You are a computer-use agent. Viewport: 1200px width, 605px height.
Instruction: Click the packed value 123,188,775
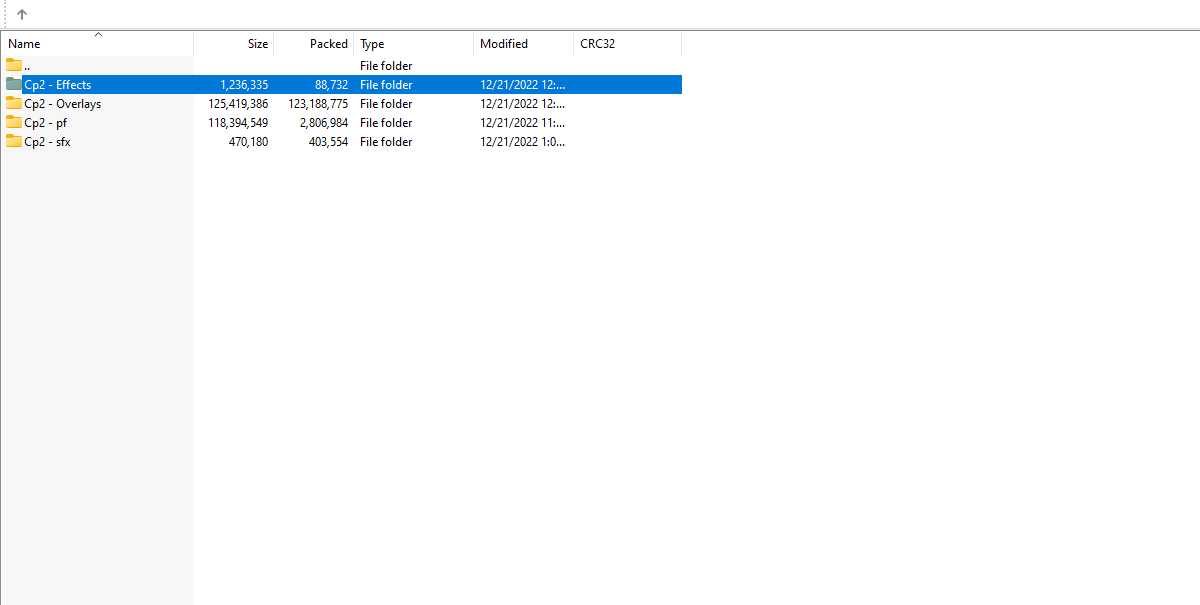[x=318, y=104]
